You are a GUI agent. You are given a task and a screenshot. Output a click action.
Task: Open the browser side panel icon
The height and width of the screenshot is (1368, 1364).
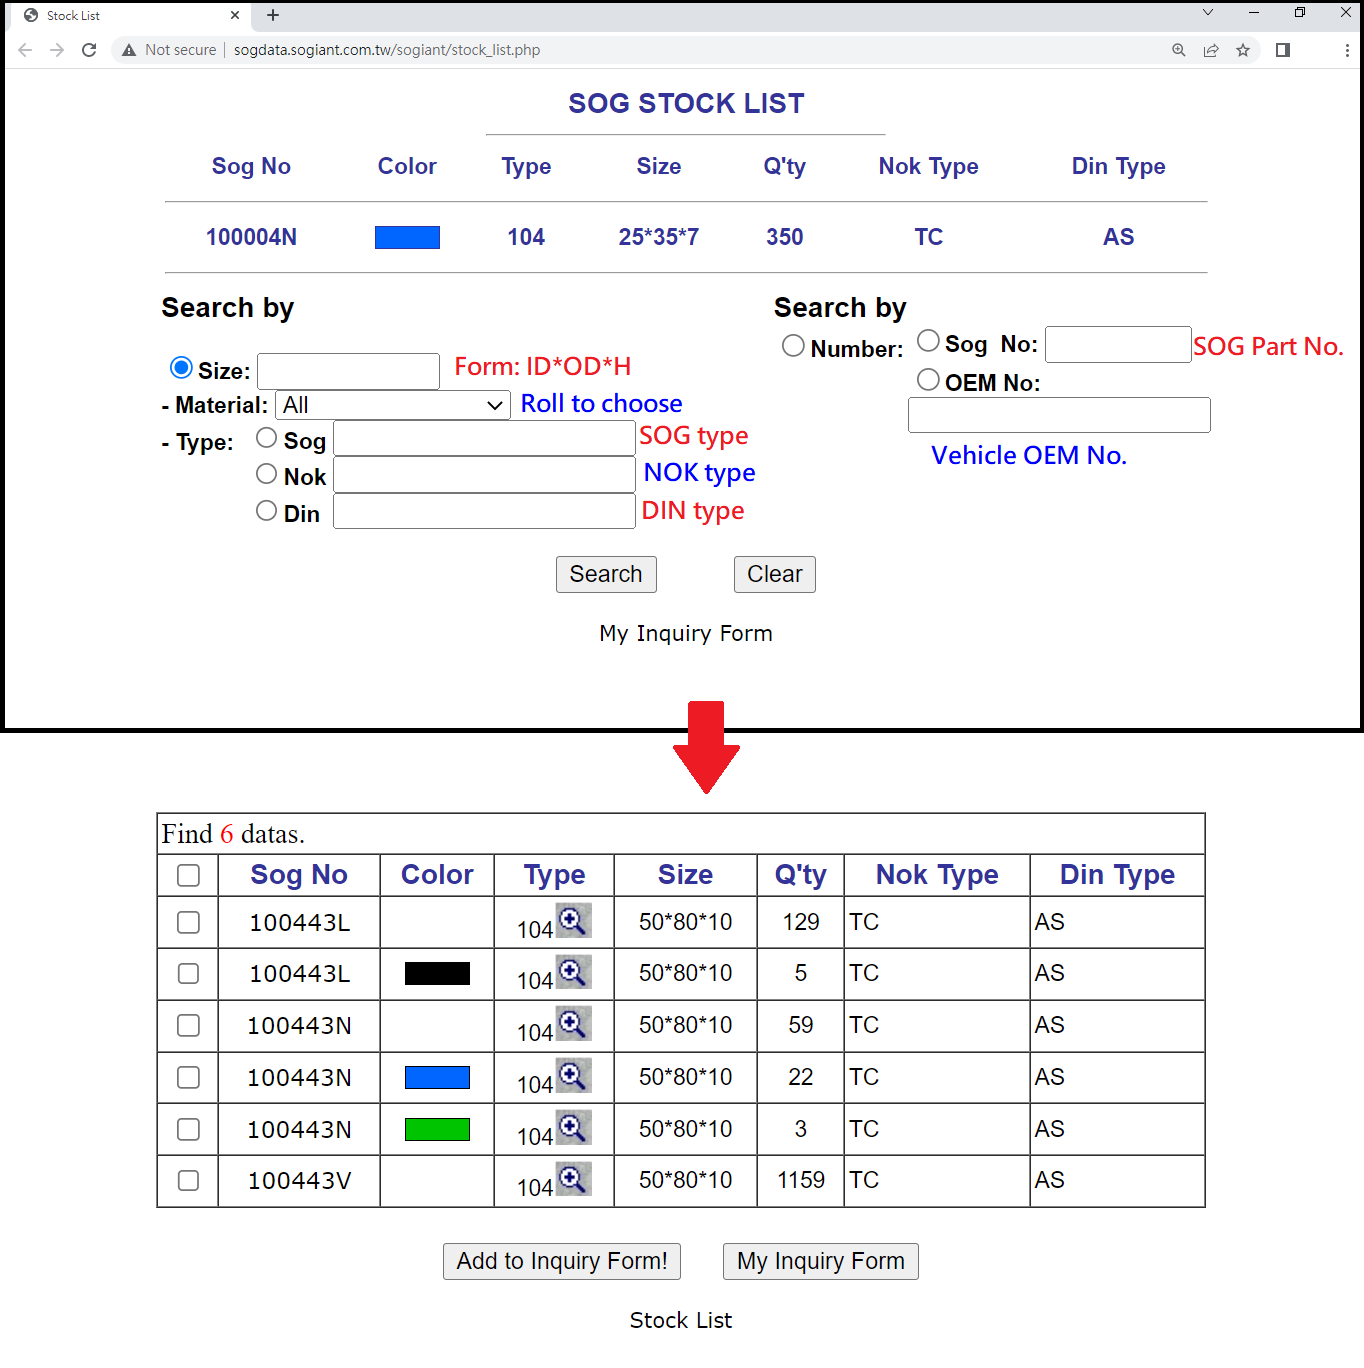click(1283, 50)
